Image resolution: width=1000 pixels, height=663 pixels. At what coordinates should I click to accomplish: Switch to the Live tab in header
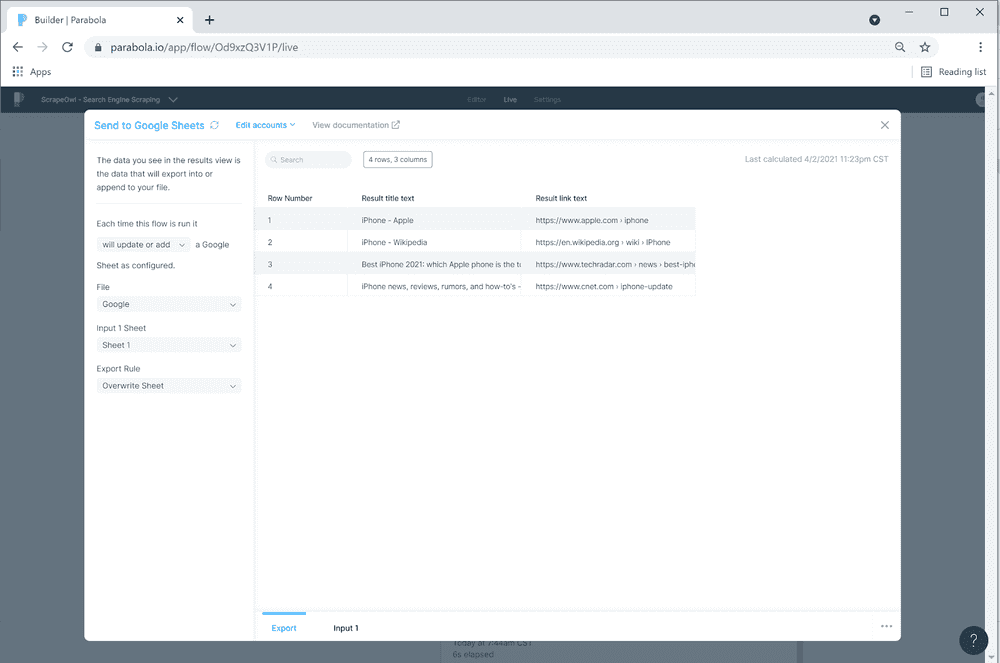pyautogui.click(x=510, y=99)
